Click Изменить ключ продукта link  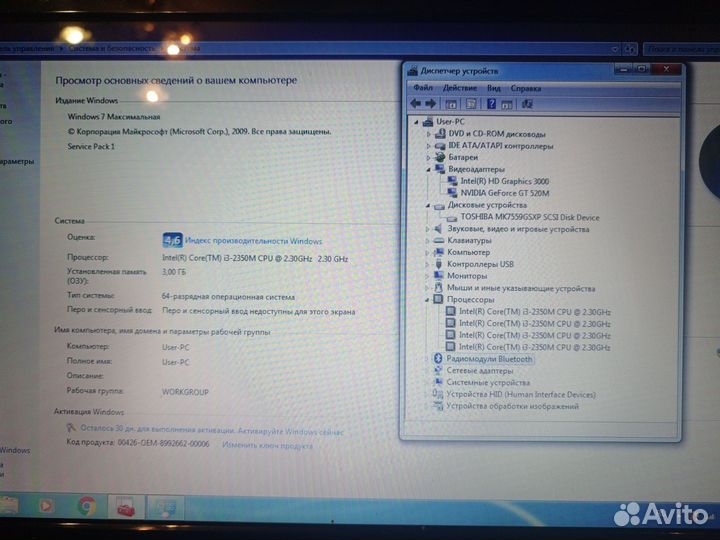(267, 446)
